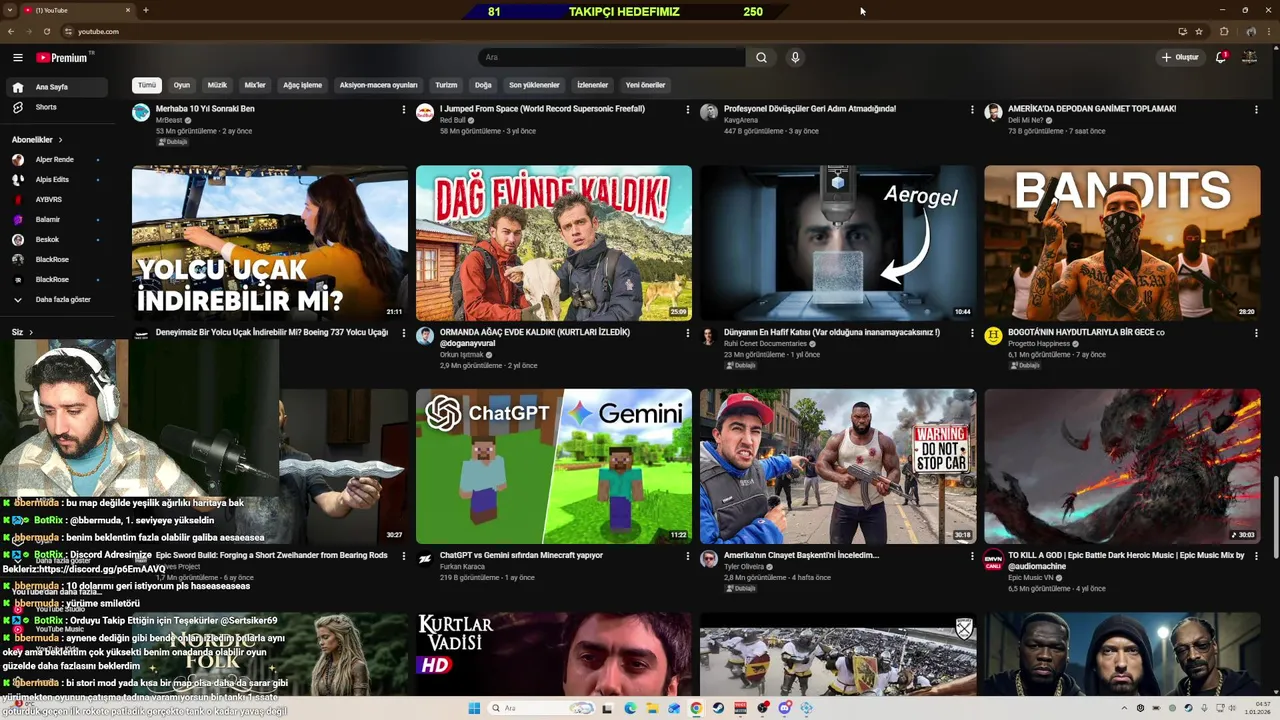Viewport: 1280px width, 720px height.
Task: Open options for TO KILL A GOD video
Action: tap(1256, 557)
